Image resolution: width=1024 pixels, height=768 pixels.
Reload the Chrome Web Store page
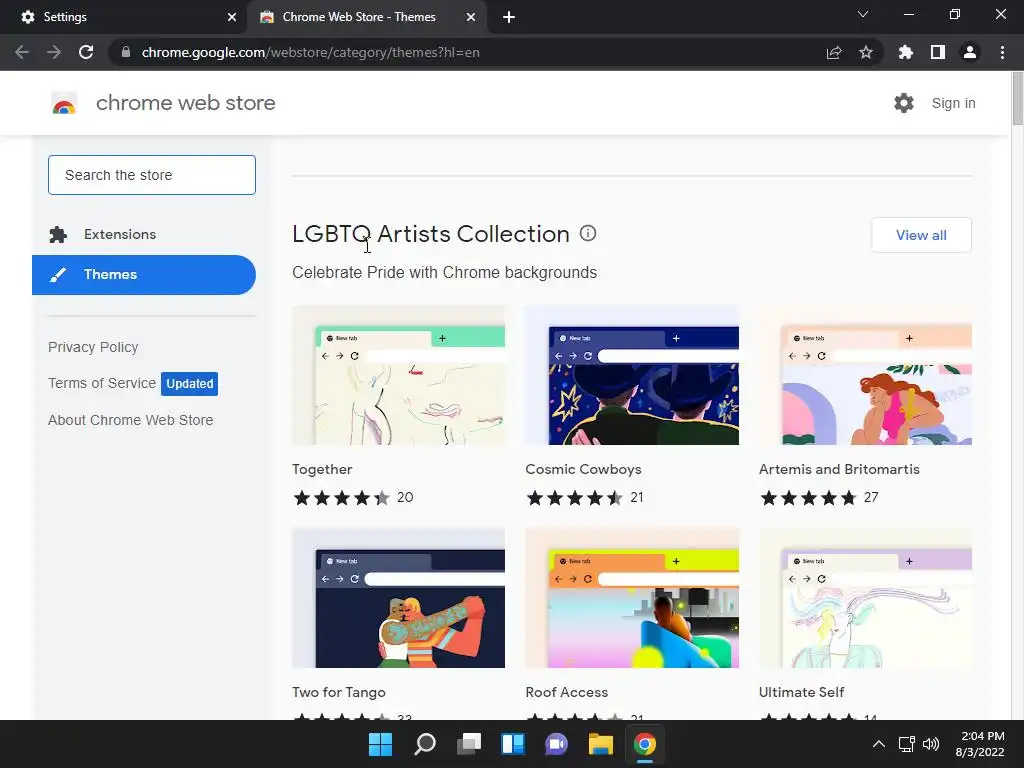(86, 52)
